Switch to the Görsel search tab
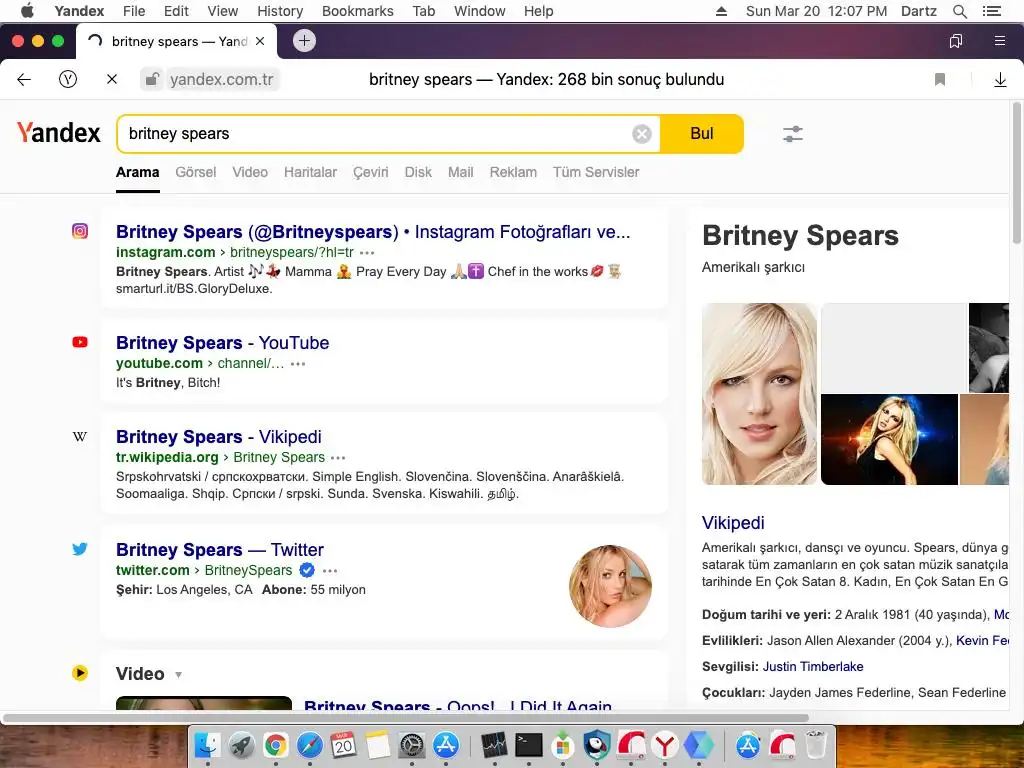The width and height of the screenshot is (1024, 768). click(x=195, y=172)
